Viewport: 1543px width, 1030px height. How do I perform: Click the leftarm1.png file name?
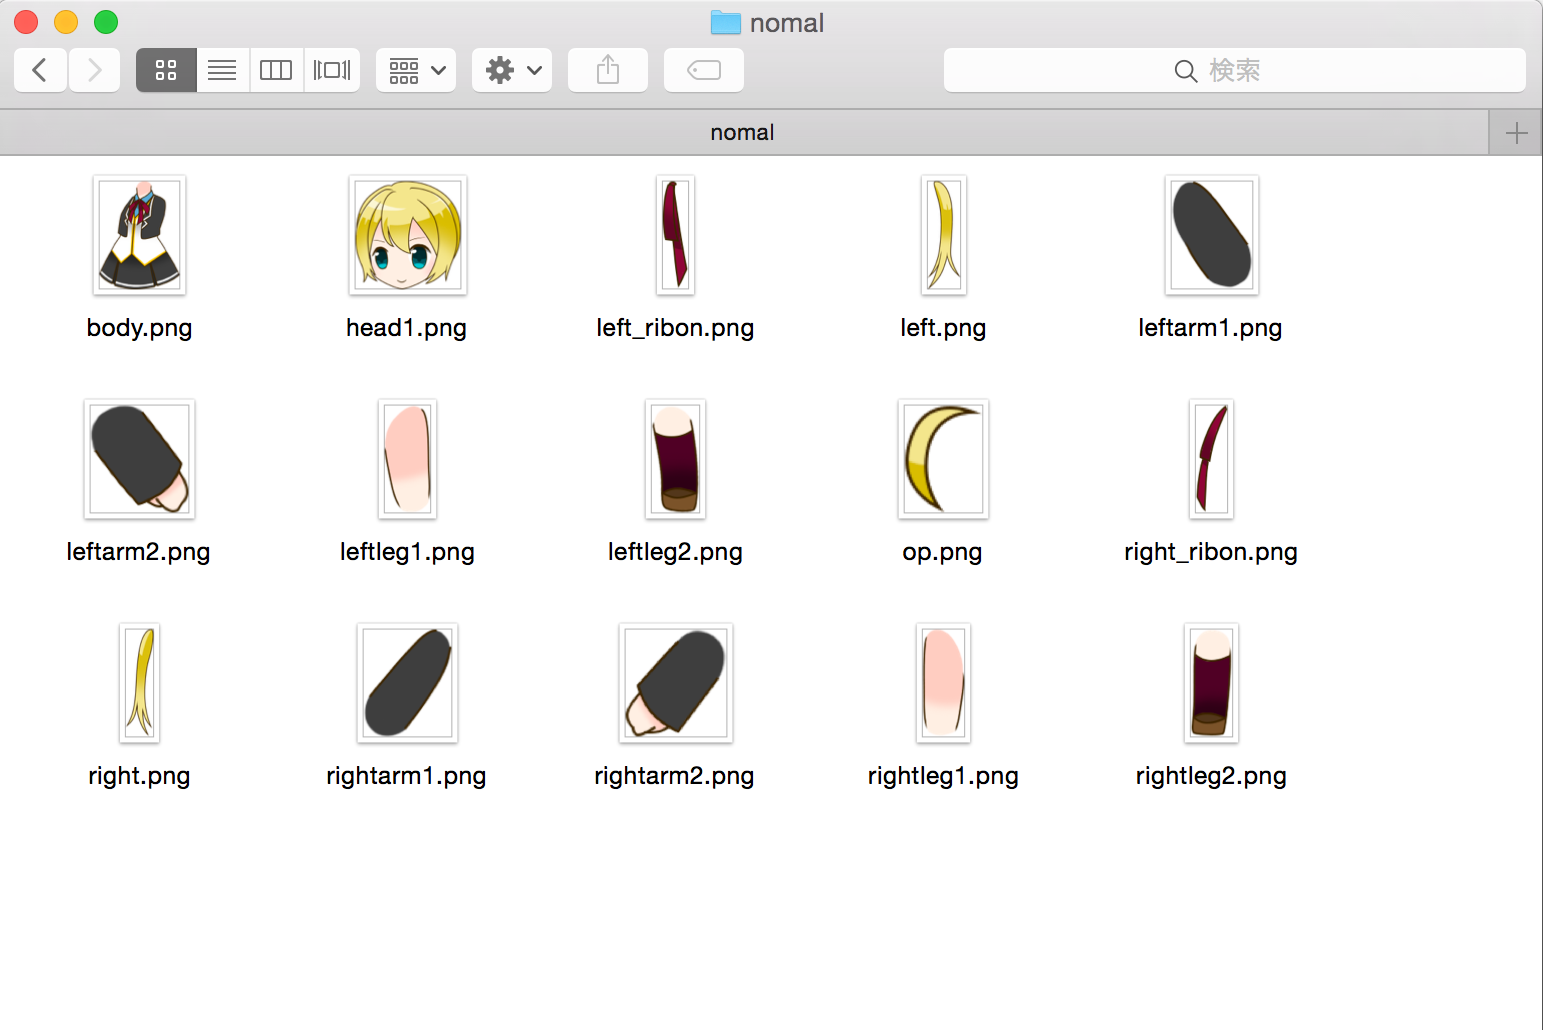coord(1210,328)
